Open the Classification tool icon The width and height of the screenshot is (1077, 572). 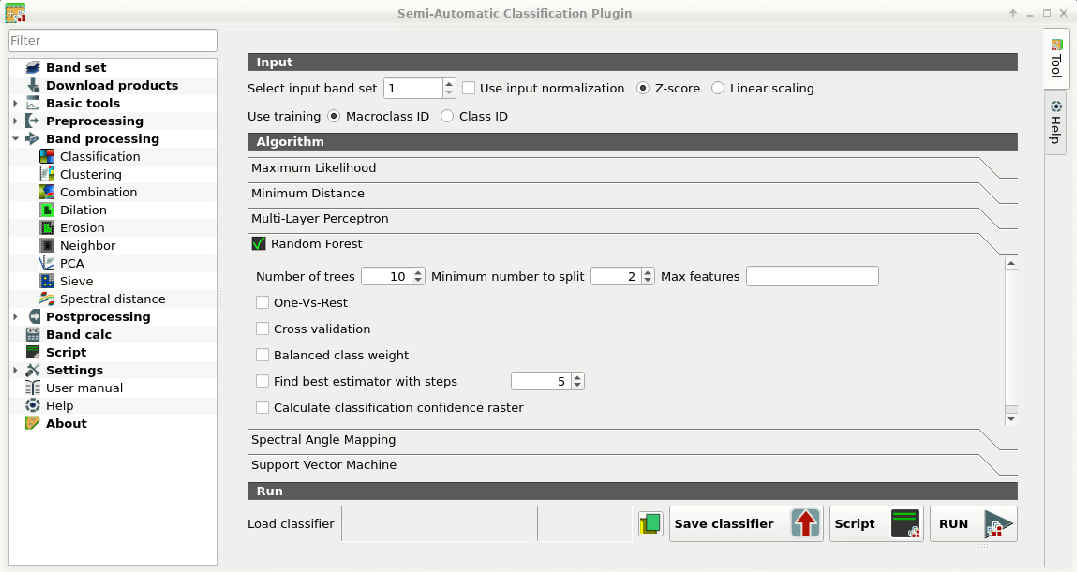[46, 157]
